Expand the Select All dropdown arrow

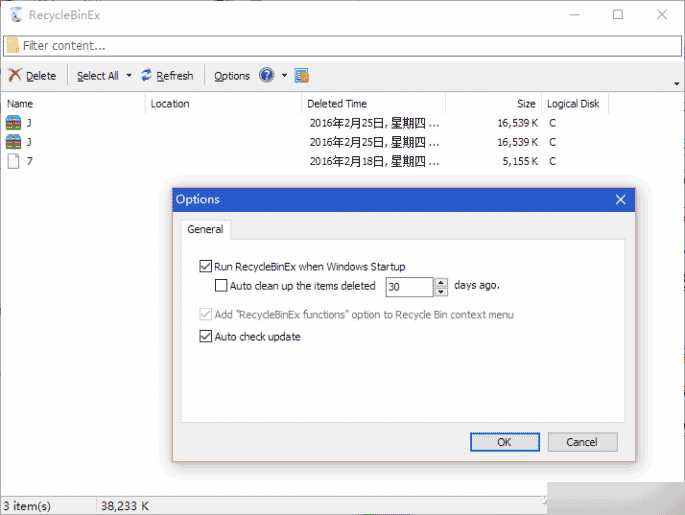(129, 75)
